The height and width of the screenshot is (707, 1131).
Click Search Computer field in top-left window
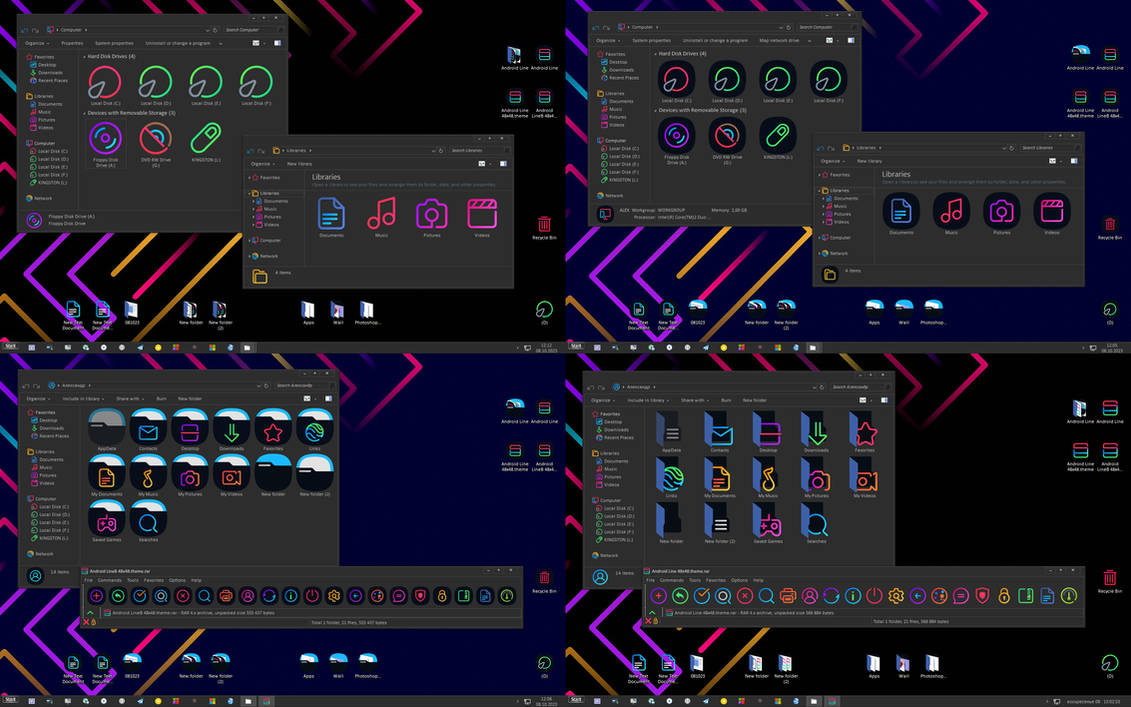point(254,30)
